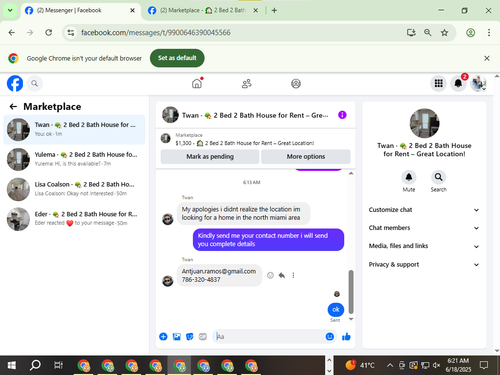Choose a sticker icon
Viewport: 500px width, 375px height.
(190, 337)
